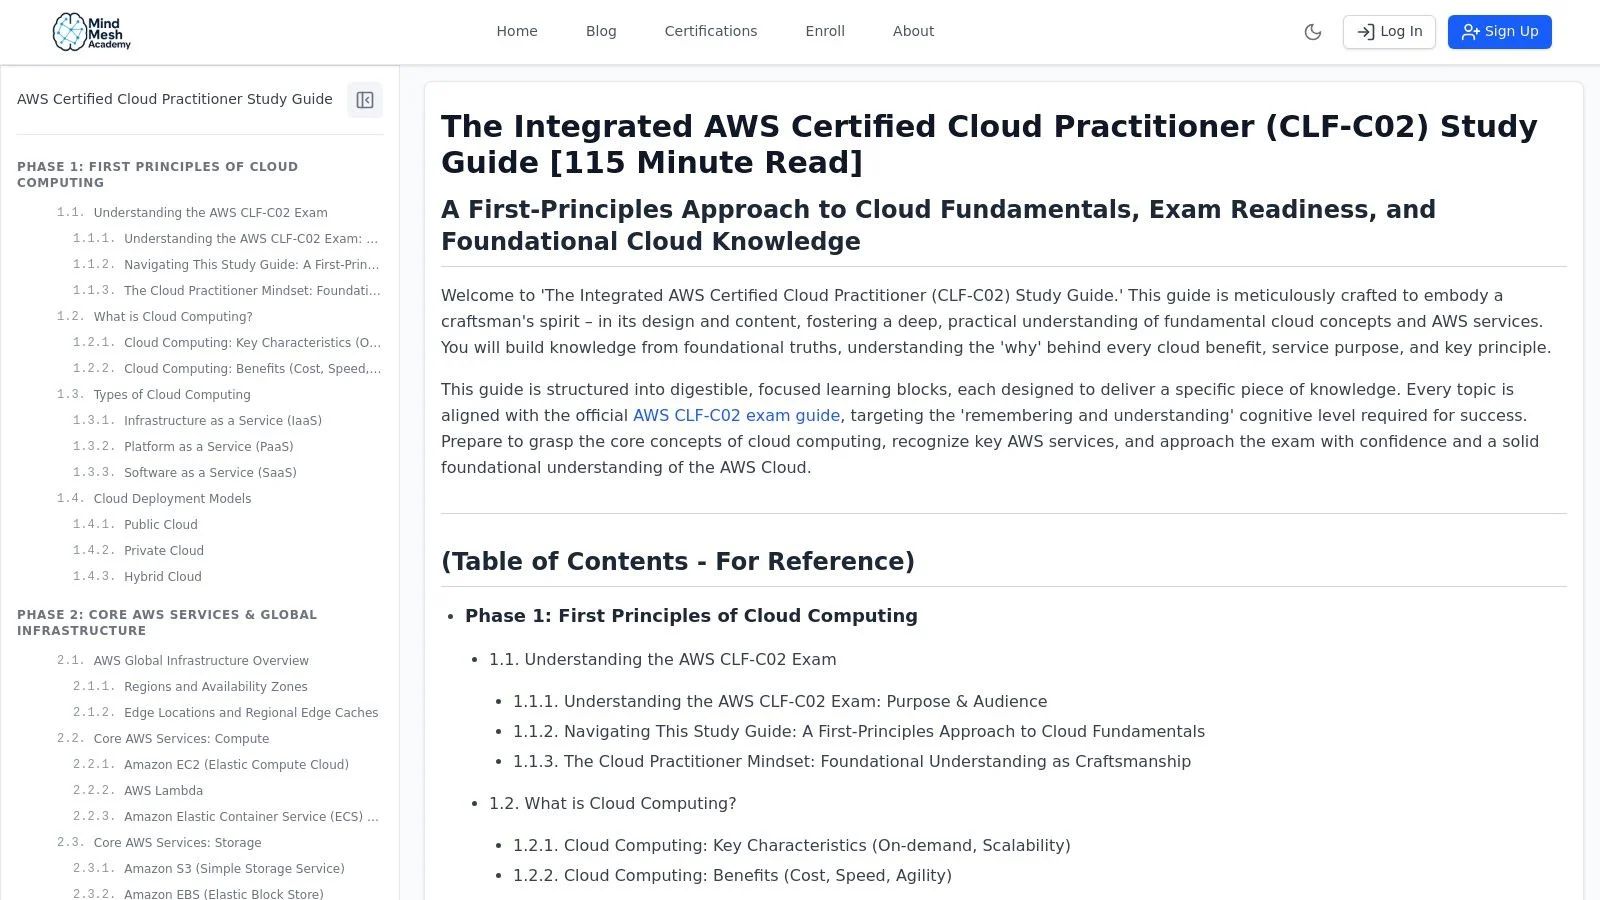
Task: Click content entry 1.1.1 Purpose & Audience
Action: 780,702
